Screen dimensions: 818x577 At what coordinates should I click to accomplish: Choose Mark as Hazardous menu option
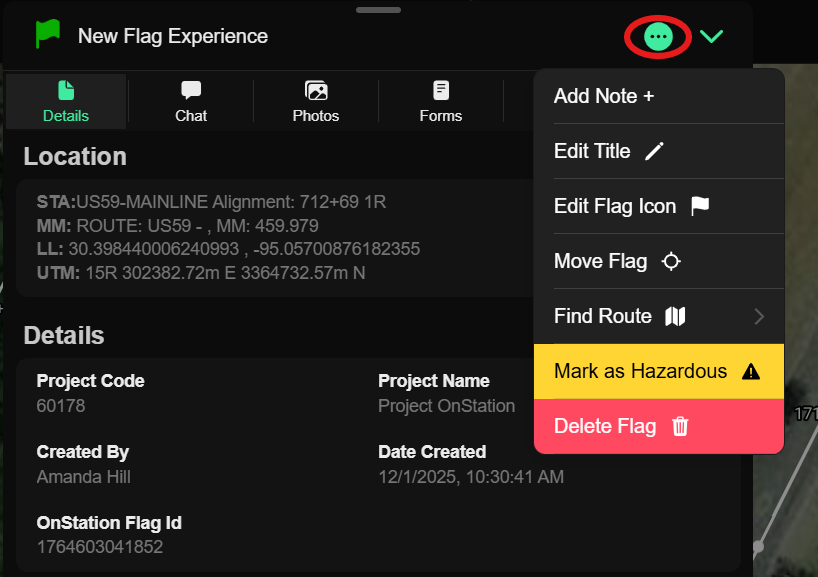pos(640,371)
